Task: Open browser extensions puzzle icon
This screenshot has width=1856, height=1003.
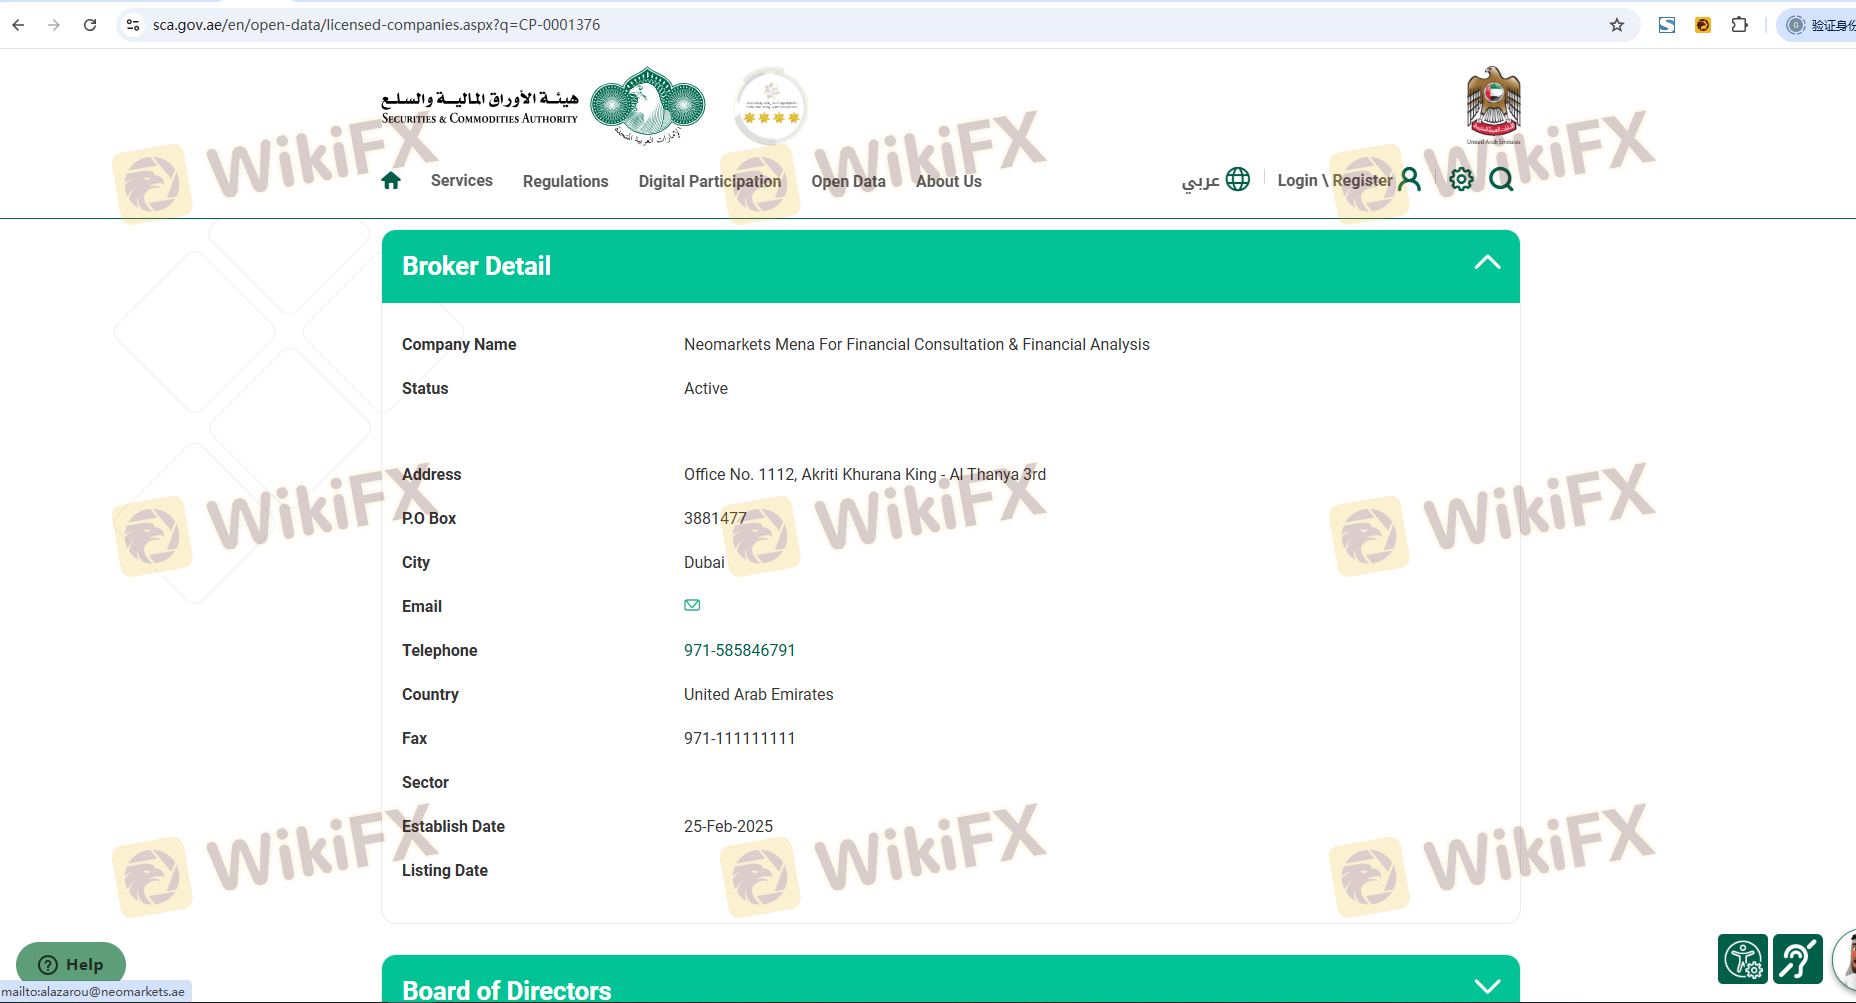Action: point(1740,25)
